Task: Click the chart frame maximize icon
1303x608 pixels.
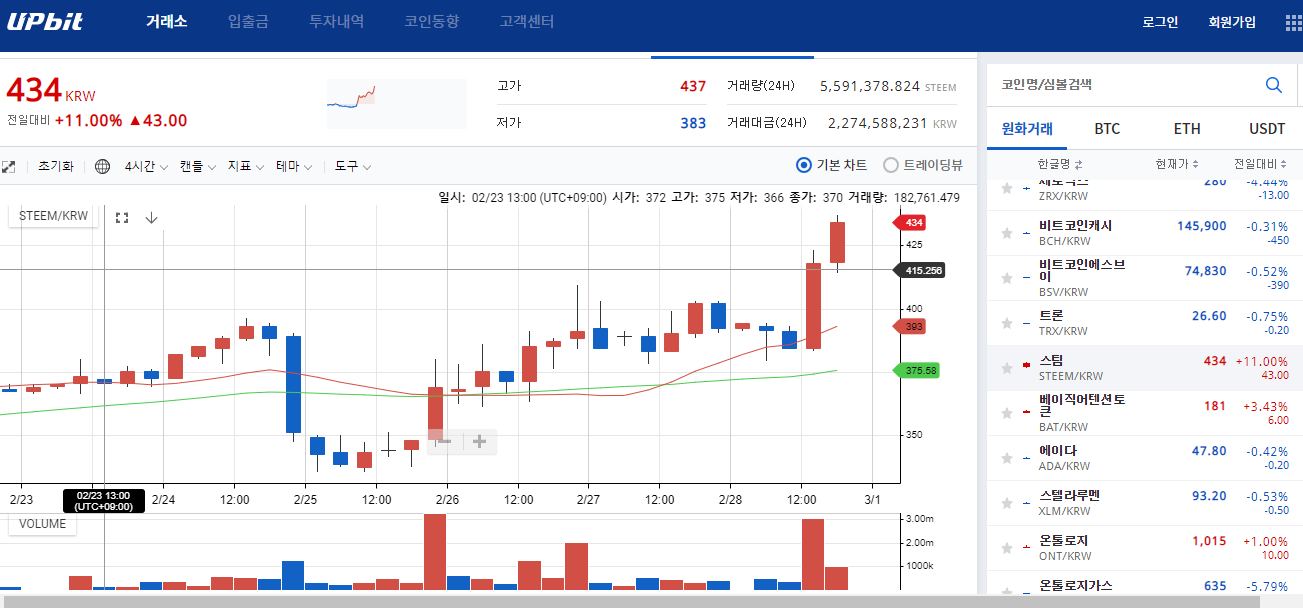Action: point(122,217)
